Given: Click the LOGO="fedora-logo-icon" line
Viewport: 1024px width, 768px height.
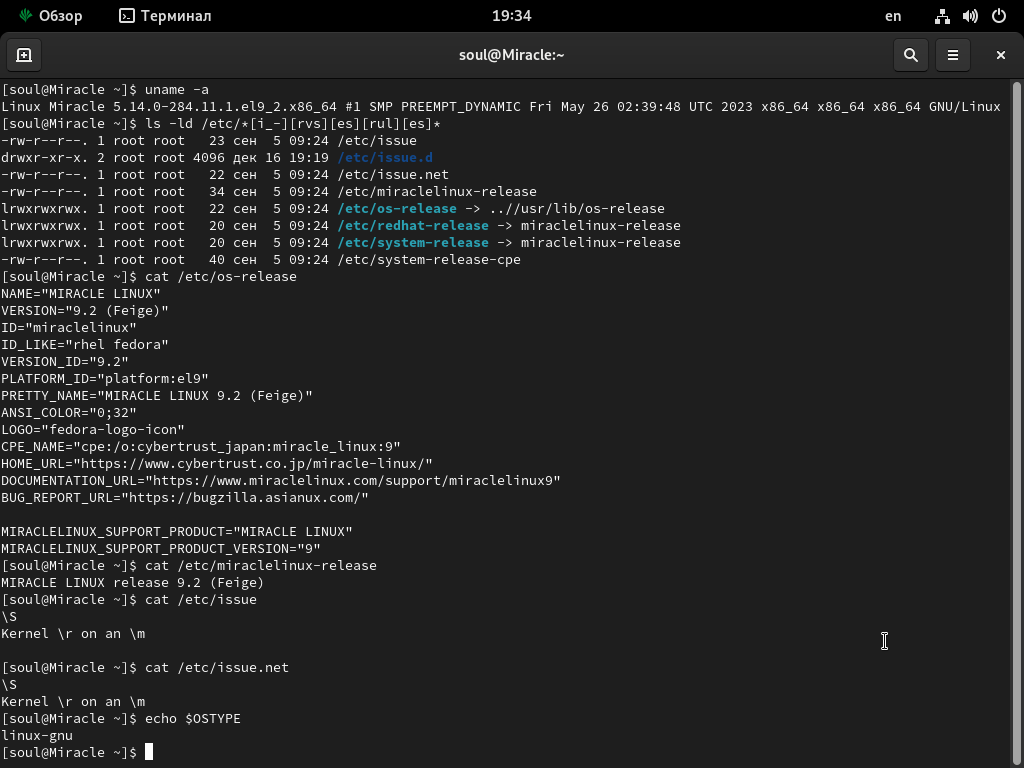Looking at the screenshot, I should click(93, 429).
